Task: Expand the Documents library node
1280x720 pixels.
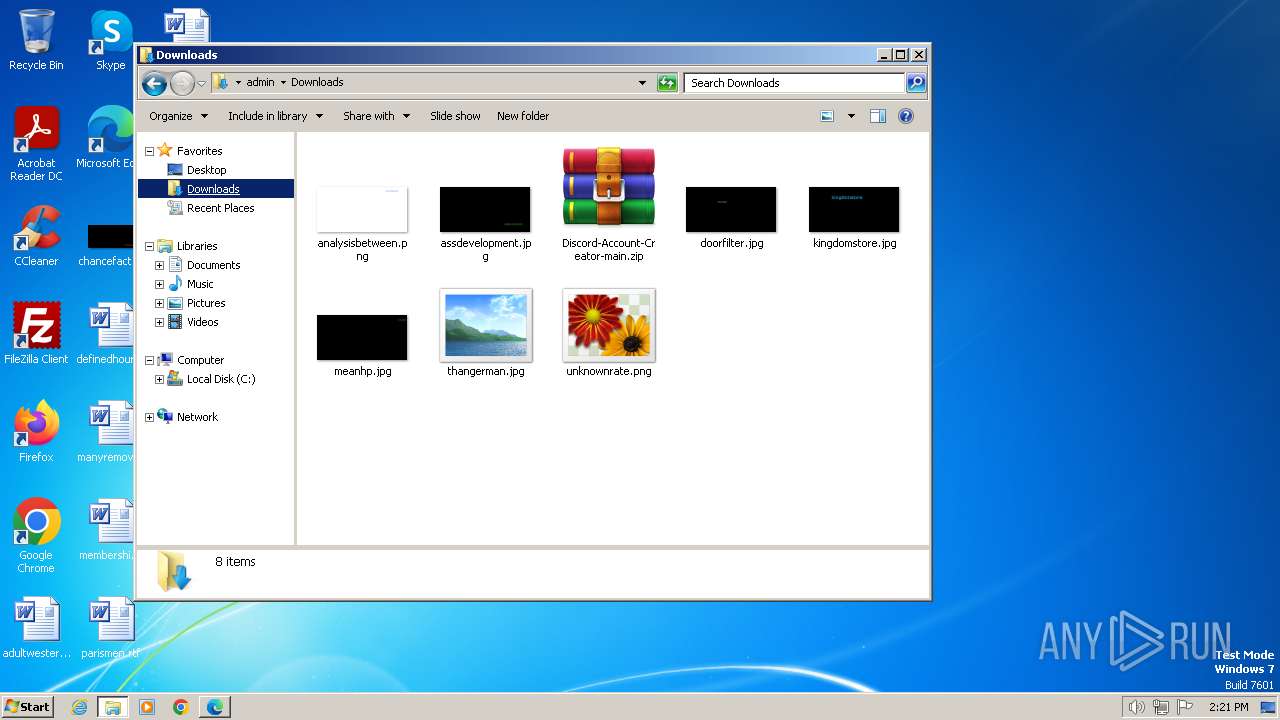Action: coord(159,265)
